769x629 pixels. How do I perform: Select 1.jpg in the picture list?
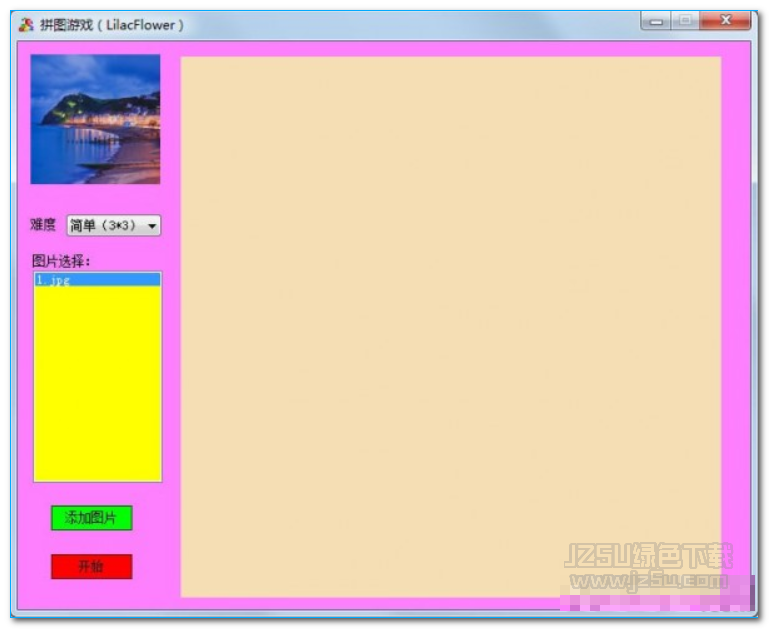point(98,280)
